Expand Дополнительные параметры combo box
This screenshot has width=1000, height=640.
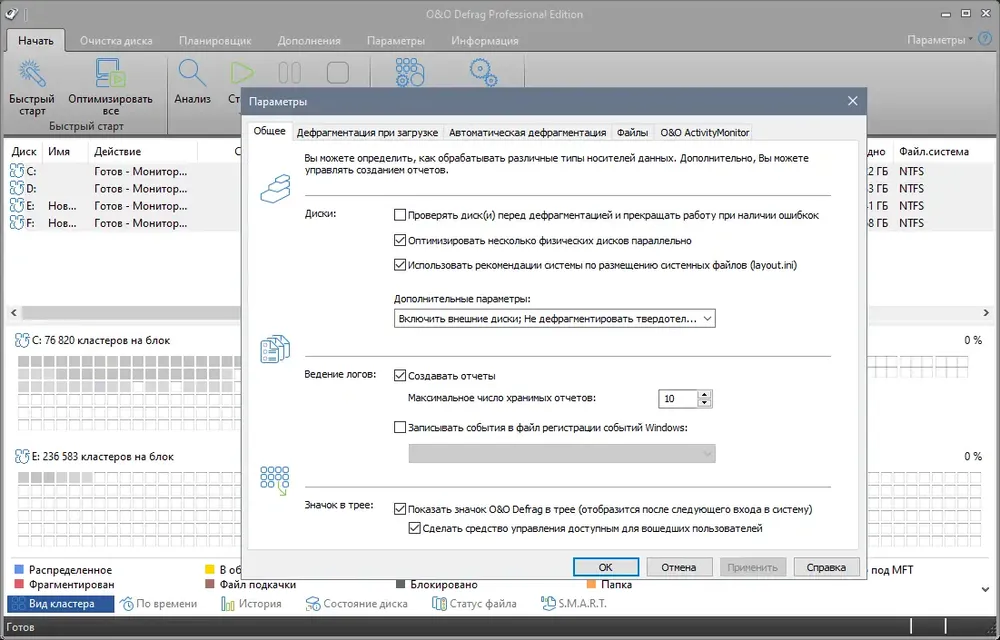coord(554,318)
